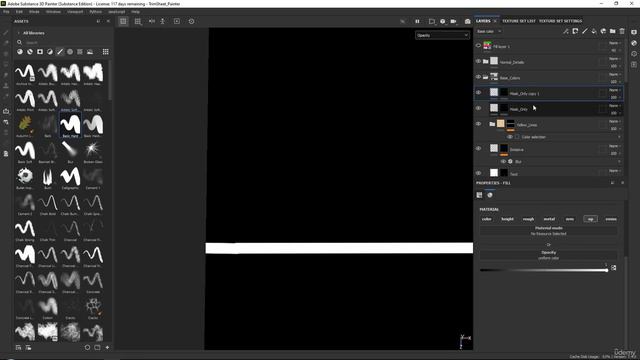Select the Paint brush tool in left toolbar

[6, 32]
